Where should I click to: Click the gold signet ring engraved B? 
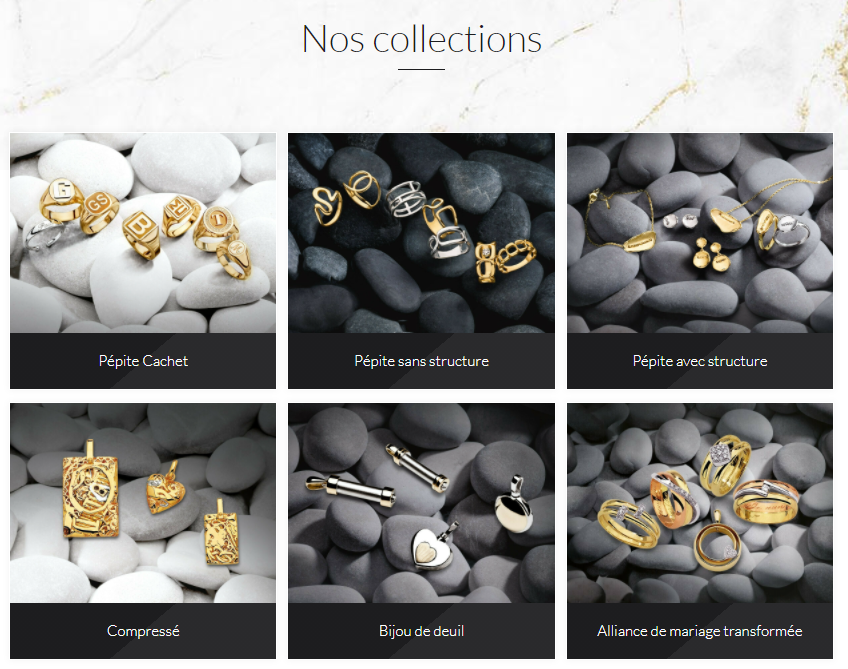(x=141, y=235)
